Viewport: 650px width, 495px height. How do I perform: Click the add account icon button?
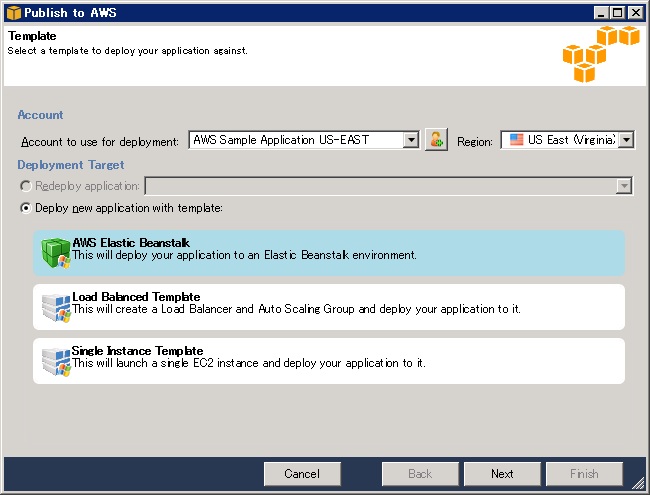click(436, 139)
